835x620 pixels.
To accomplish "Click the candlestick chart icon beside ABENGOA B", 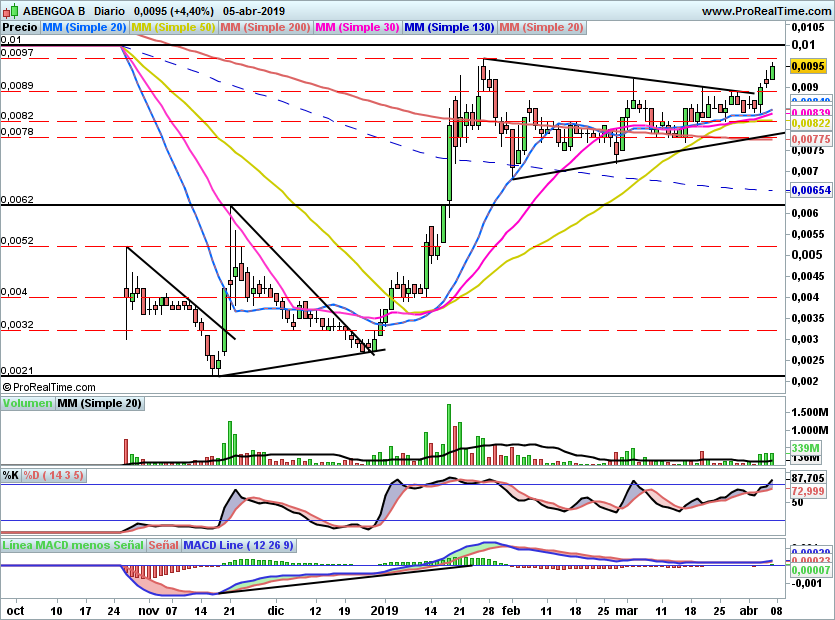I will click(x=10, y=10).
